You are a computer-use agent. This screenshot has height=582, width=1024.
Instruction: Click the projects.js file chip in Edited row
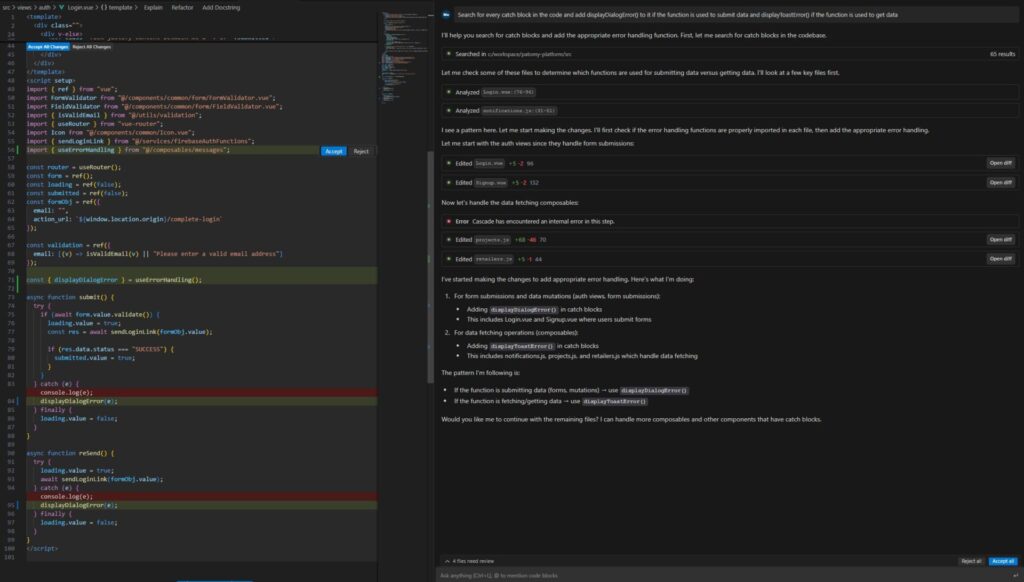pyautogui.click(x=492, y=240)
